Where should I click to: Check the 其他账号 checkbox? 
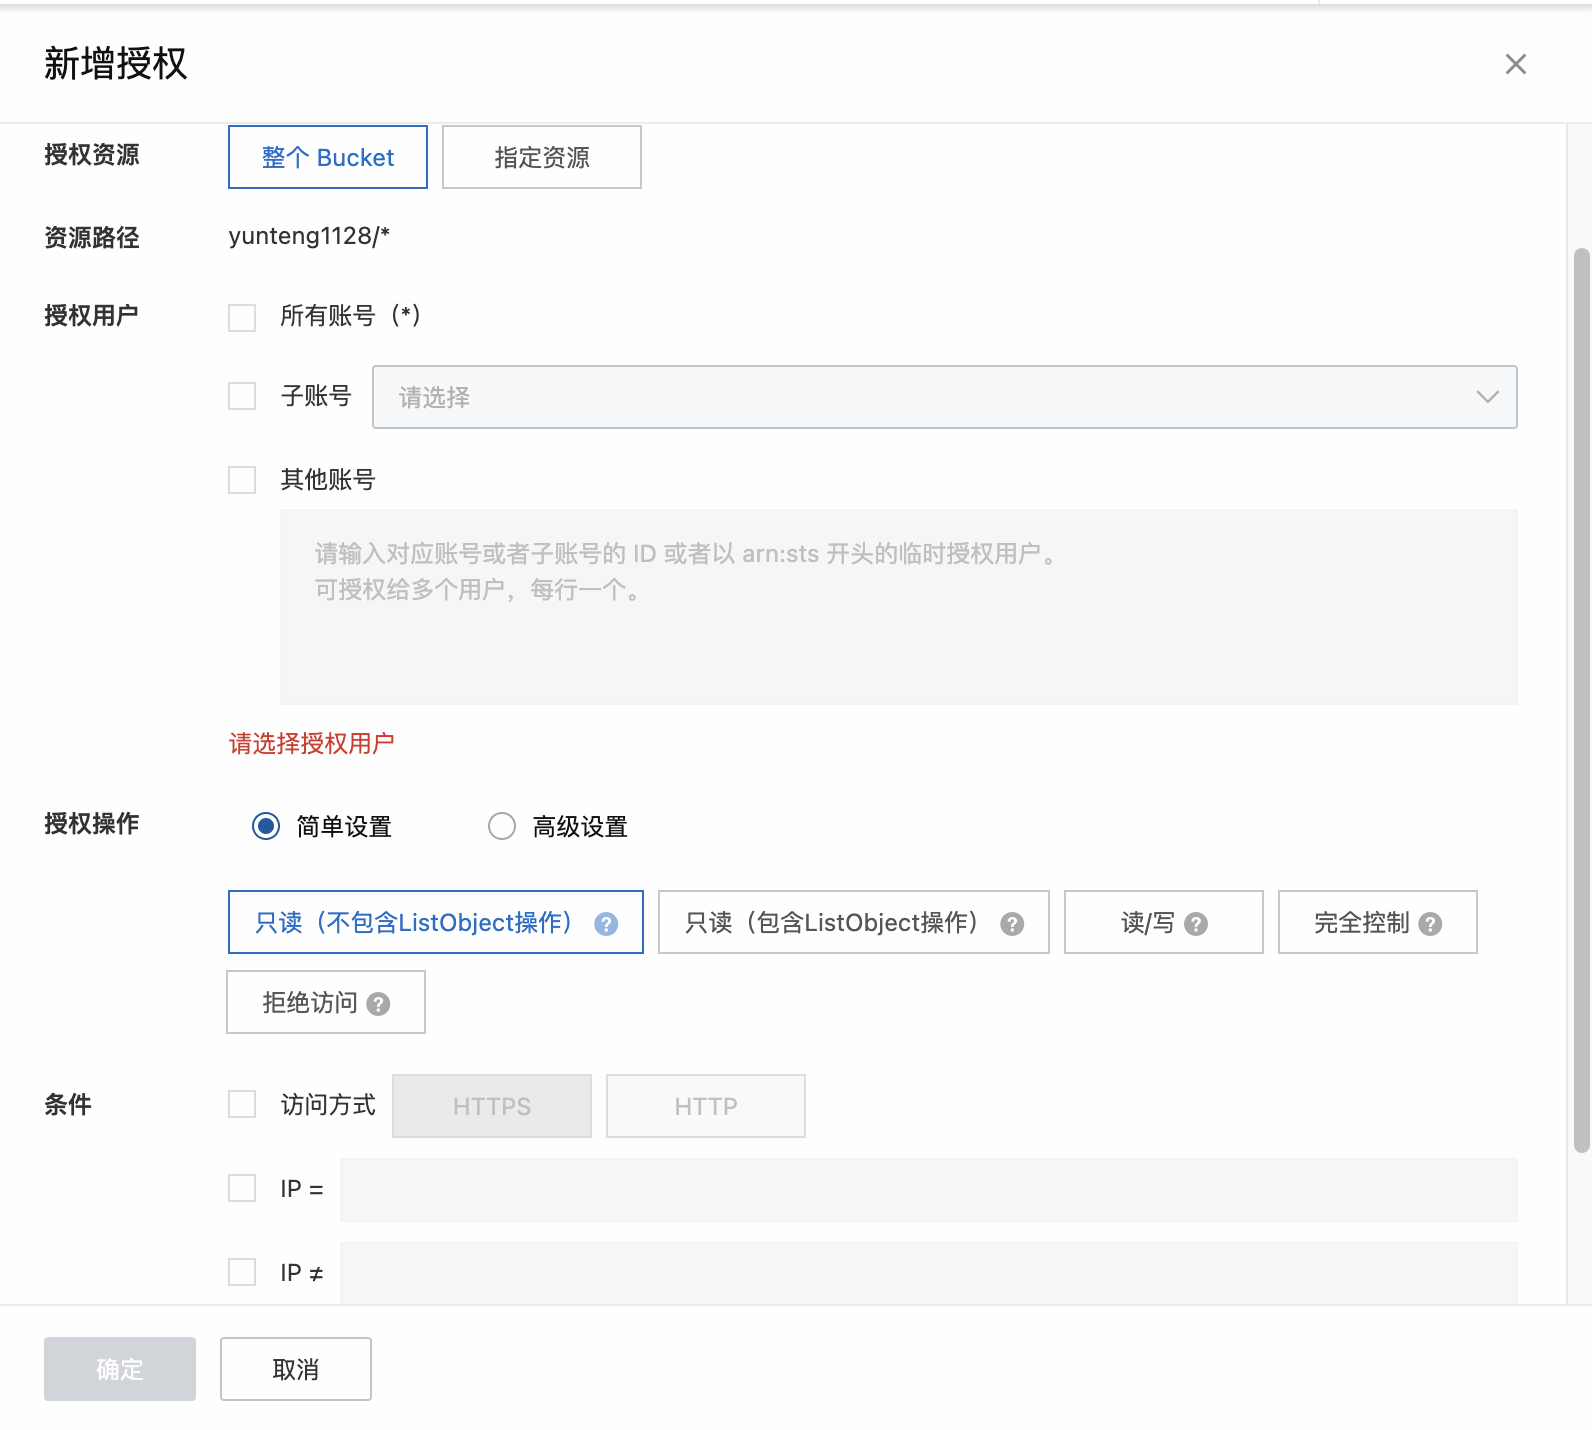(242, 480)
